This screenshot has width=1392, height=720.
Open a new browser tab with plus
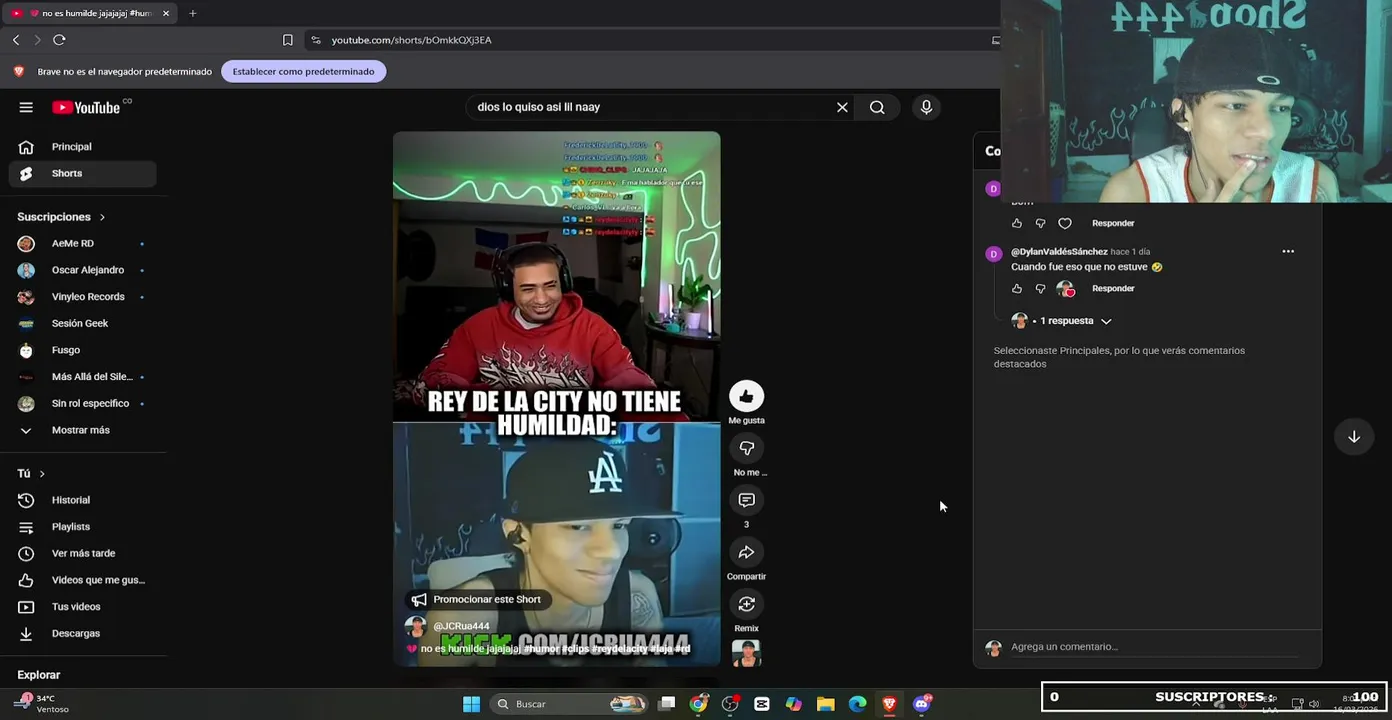(x=193, y=13)
